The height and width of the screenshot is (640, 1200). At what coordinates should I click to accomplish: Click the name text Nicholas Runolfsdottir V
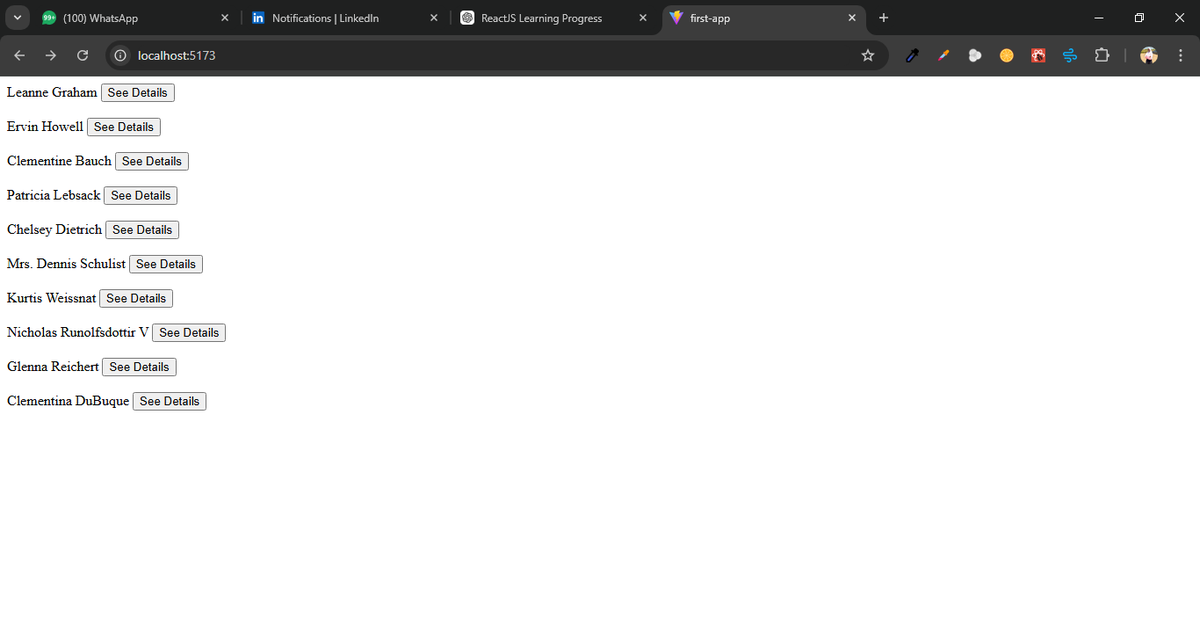coord(78,332)
